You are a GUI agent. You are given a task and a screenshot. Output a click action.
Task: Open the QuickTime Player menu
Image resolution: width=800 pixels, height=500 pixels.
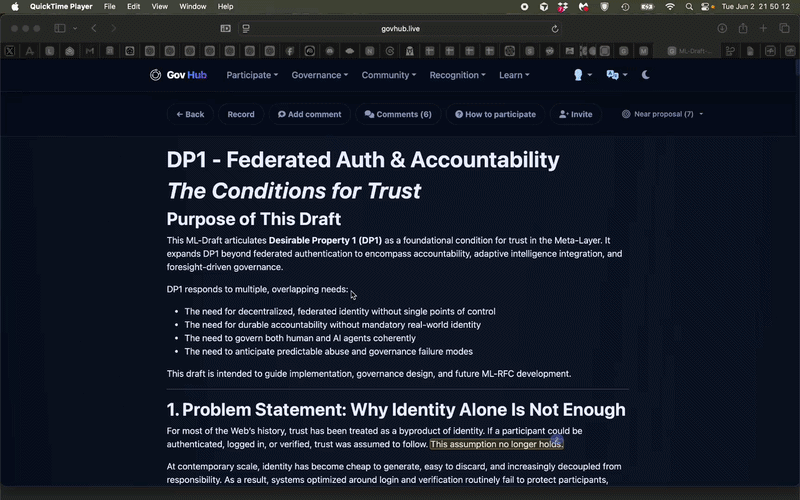coord(61,7)
